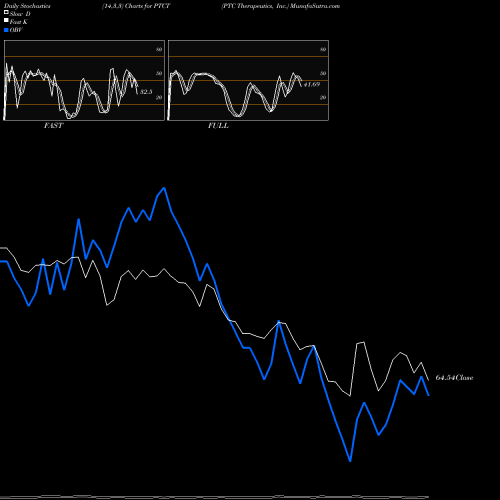This screenshot has height=500, width=500.
Task: Click the Slow D legend color swatch
Action: [6, 13]
